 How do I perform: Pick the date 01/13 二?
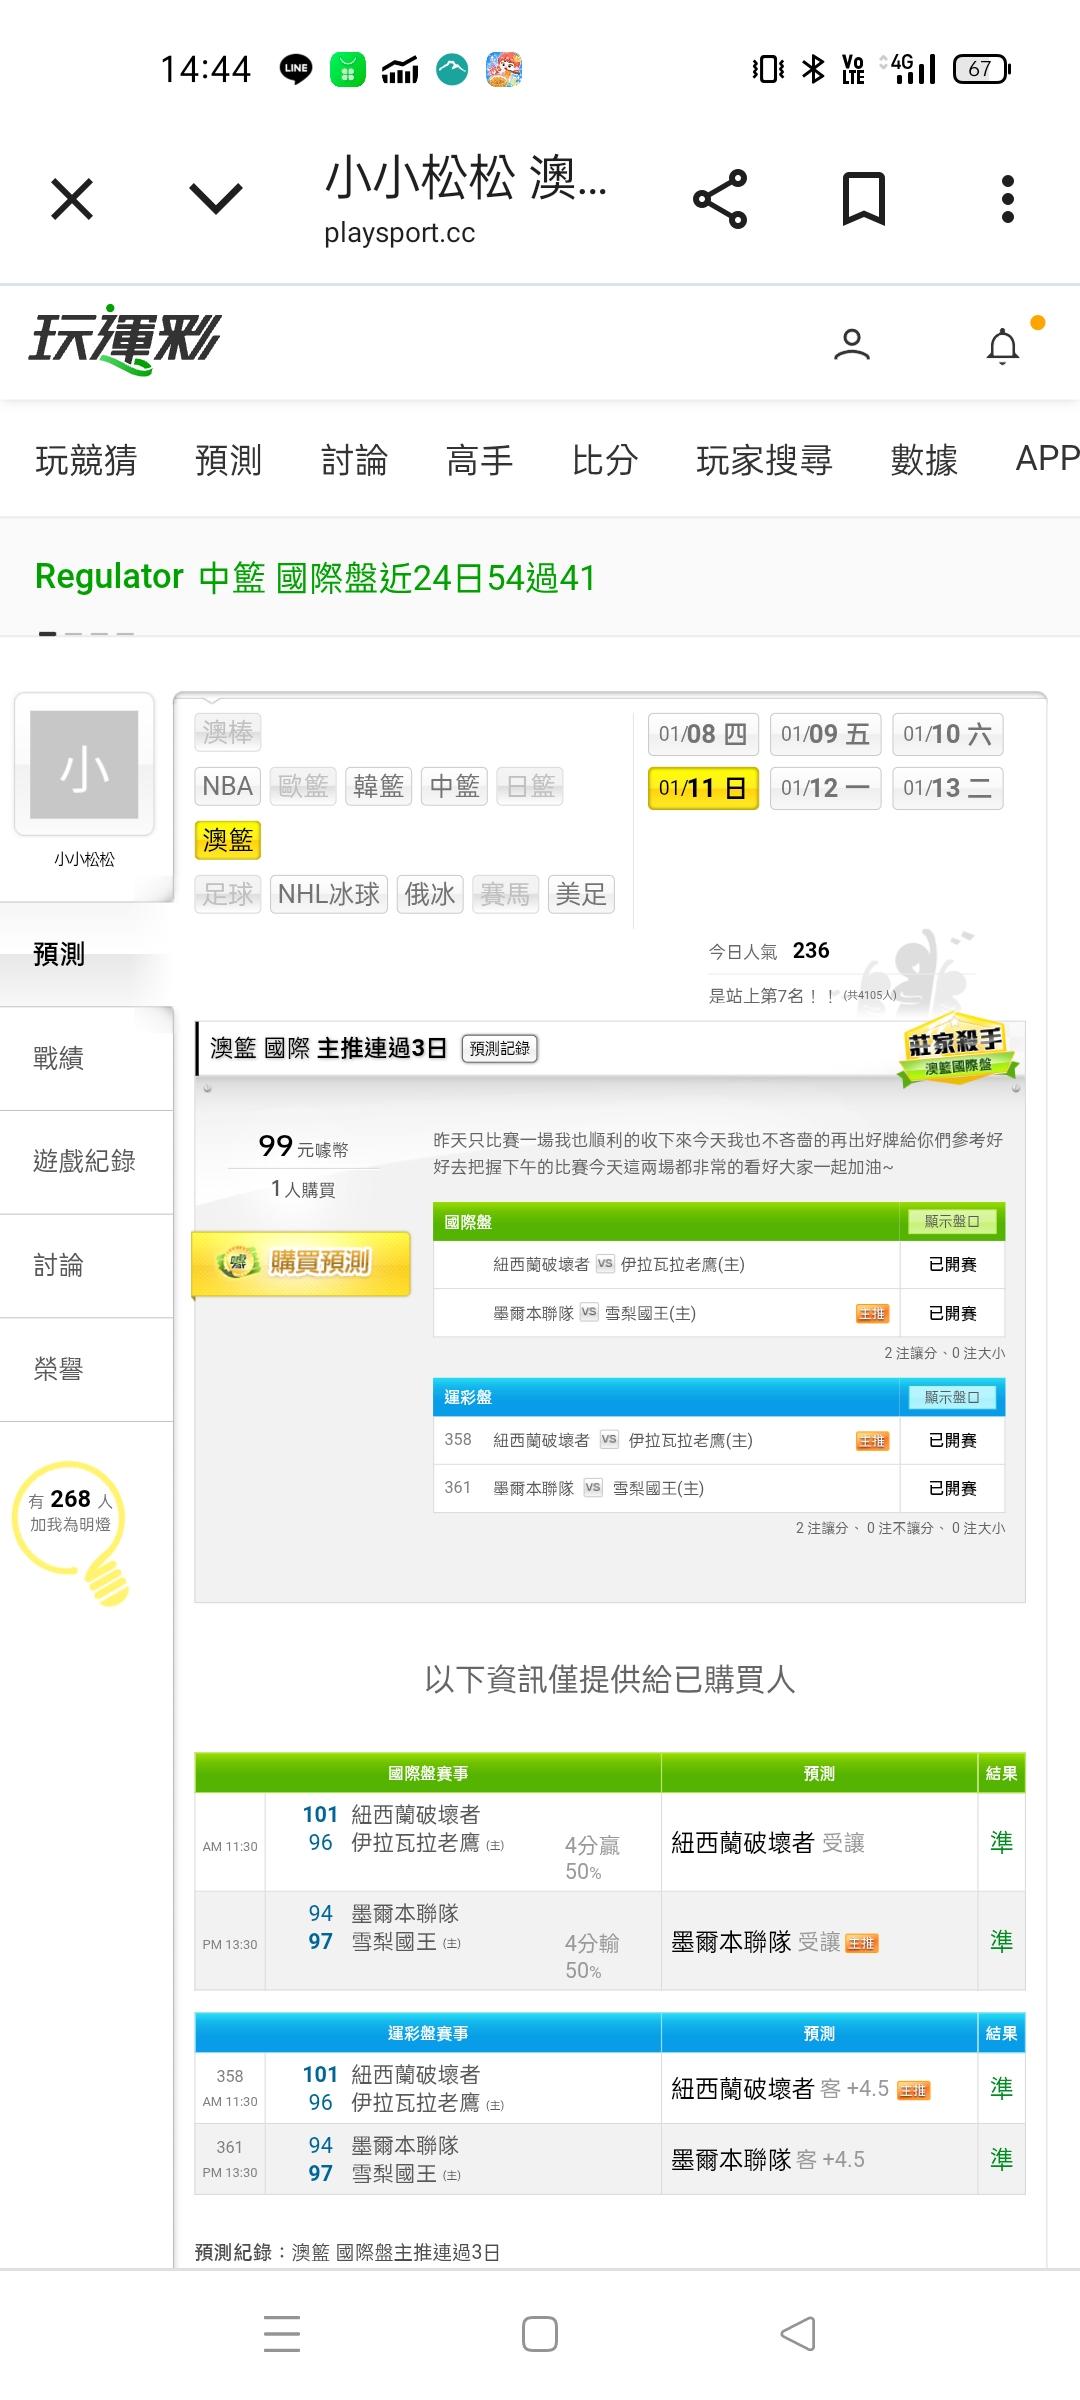[x=947, y=788]
